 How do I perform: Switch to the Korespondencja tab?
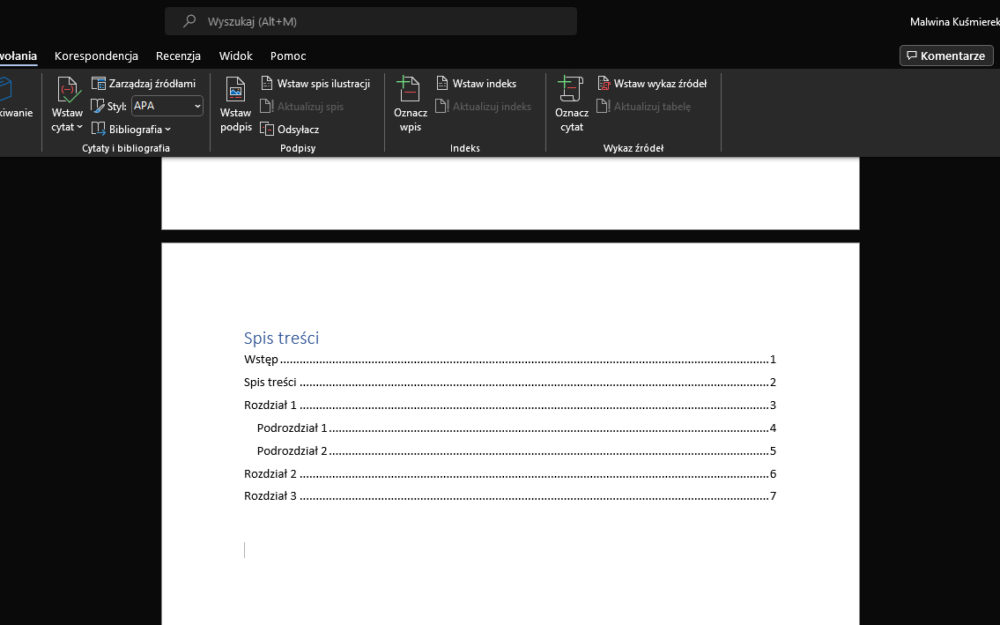pos(96,56)
